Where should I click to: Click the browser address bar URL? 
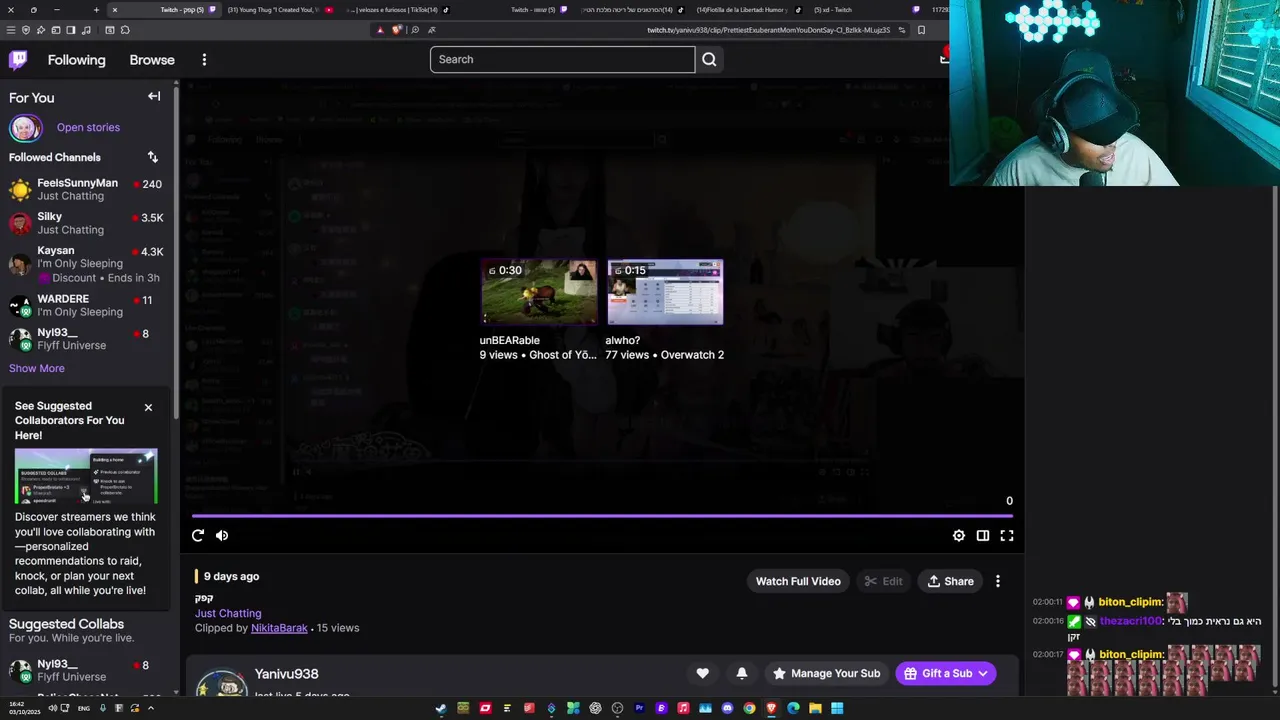(768, 30)
